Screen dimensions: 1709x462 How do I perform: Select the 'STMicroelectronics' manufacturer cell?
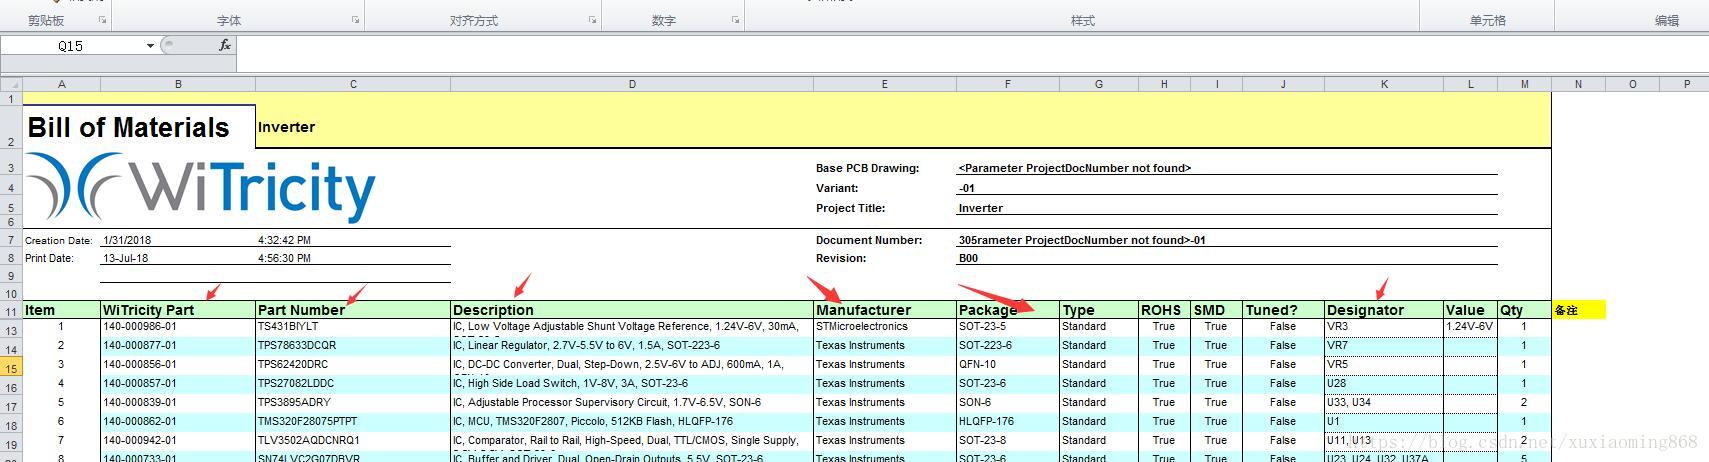tap(885, 327)
